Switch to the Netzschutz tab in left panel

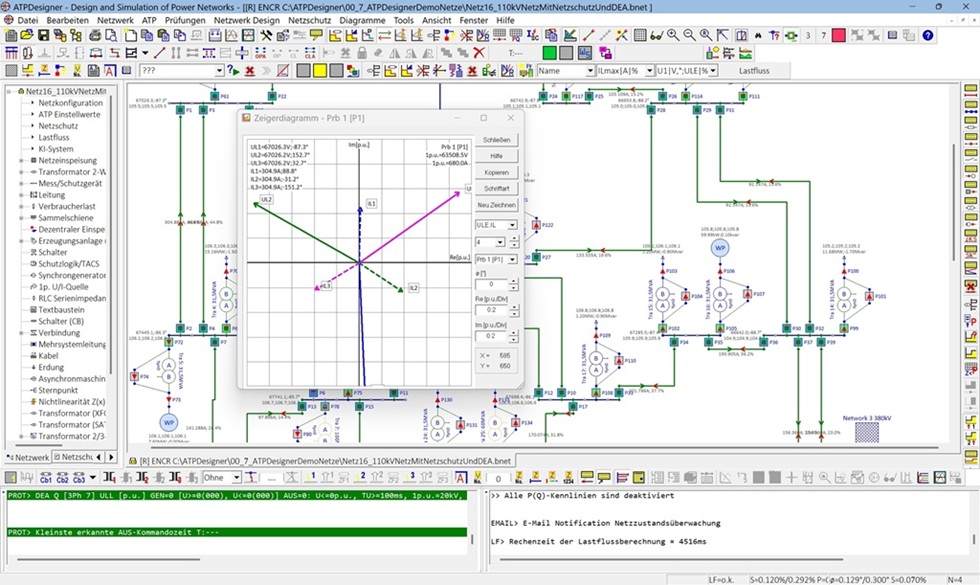click(77, 457)
